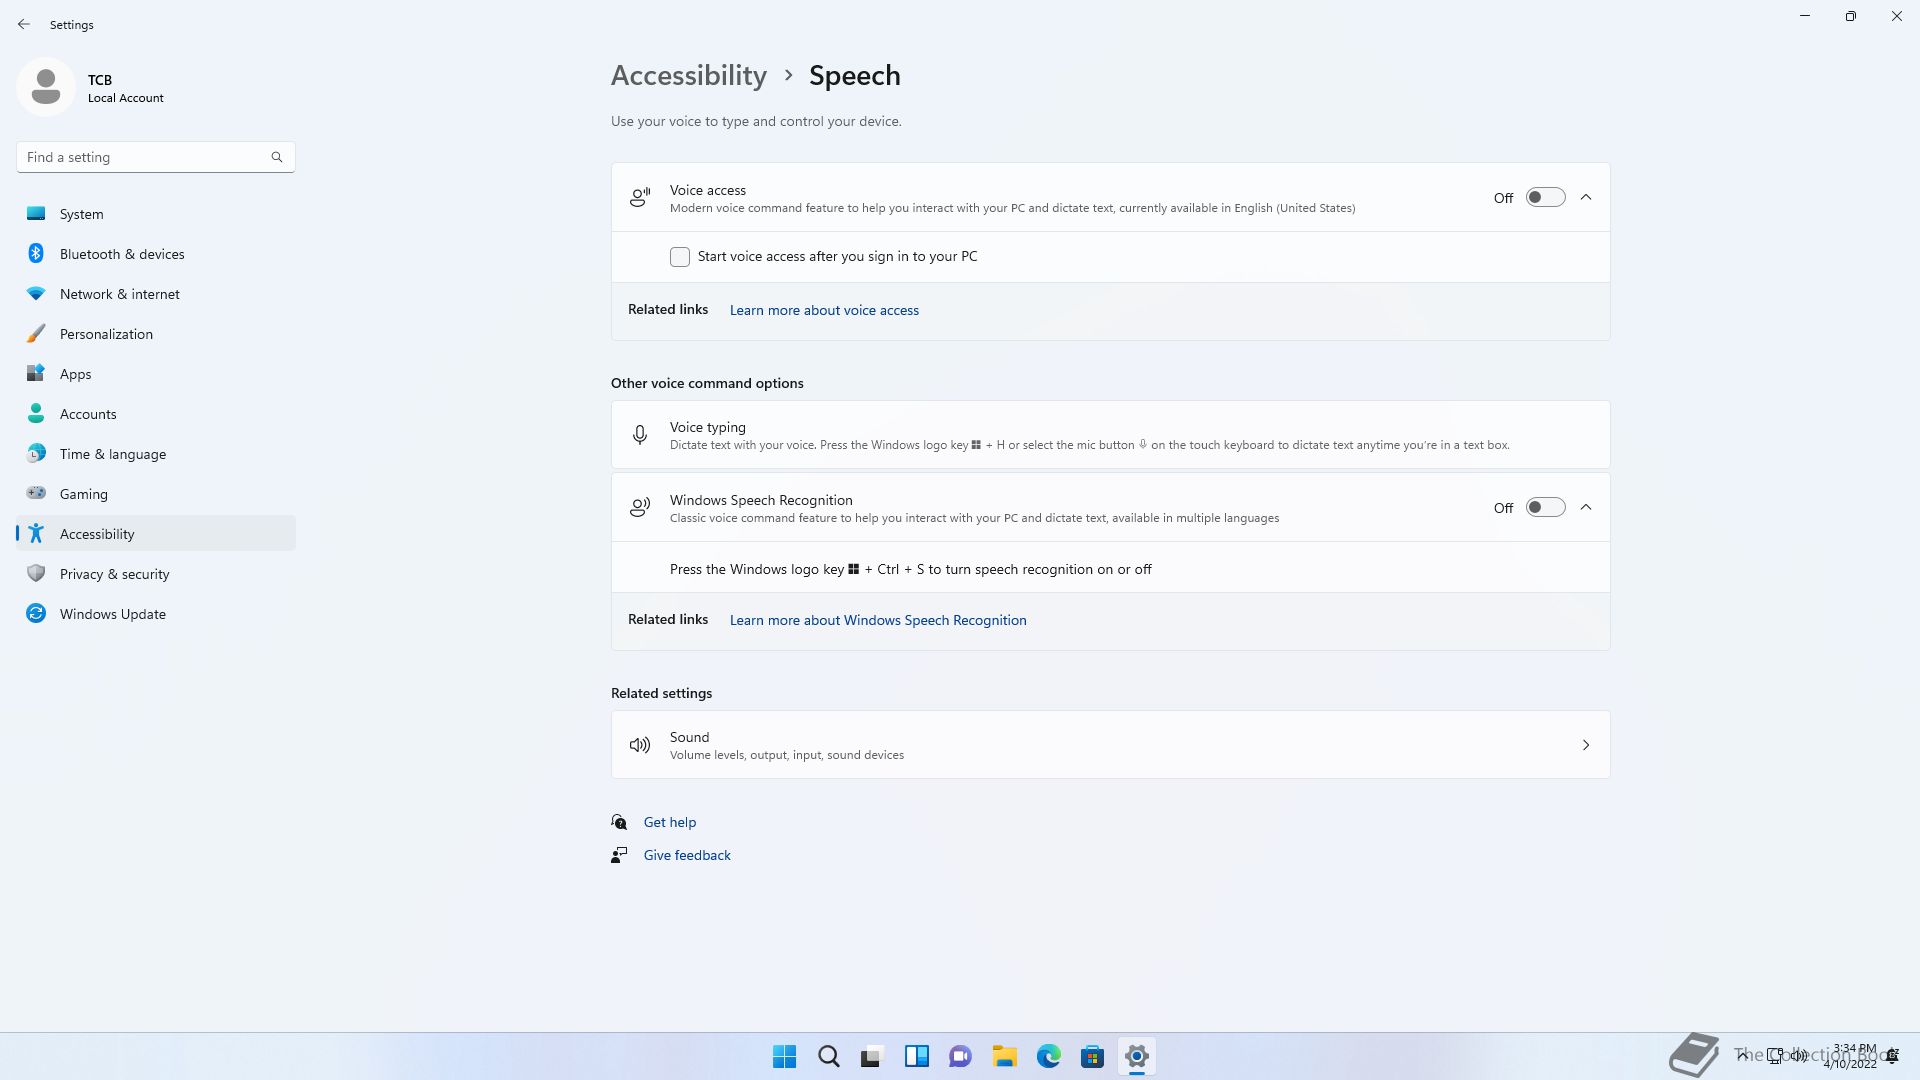Image resolution: width=1920 pixels, height=1080 pixels.
Task: Click the Windows Speech Recognition icon
Action: coord(640,507)
